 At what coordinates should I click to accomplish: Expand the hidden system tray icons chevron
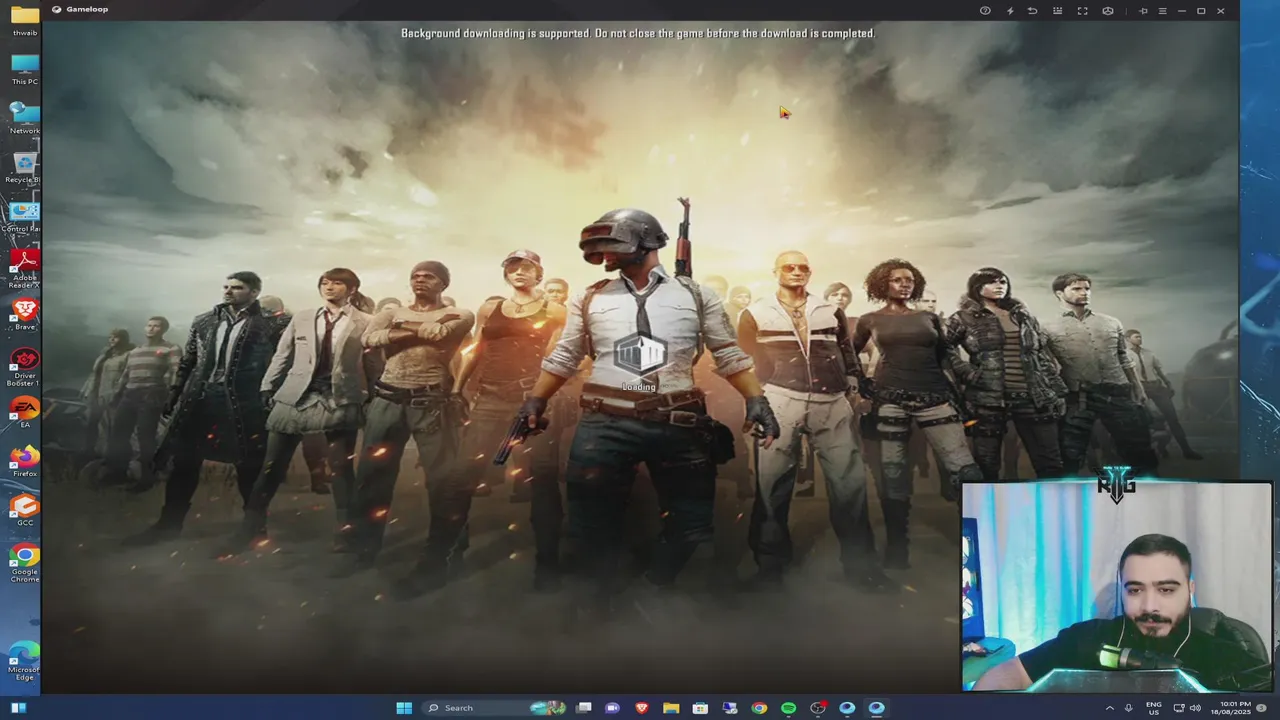(x=1109, y=708)
